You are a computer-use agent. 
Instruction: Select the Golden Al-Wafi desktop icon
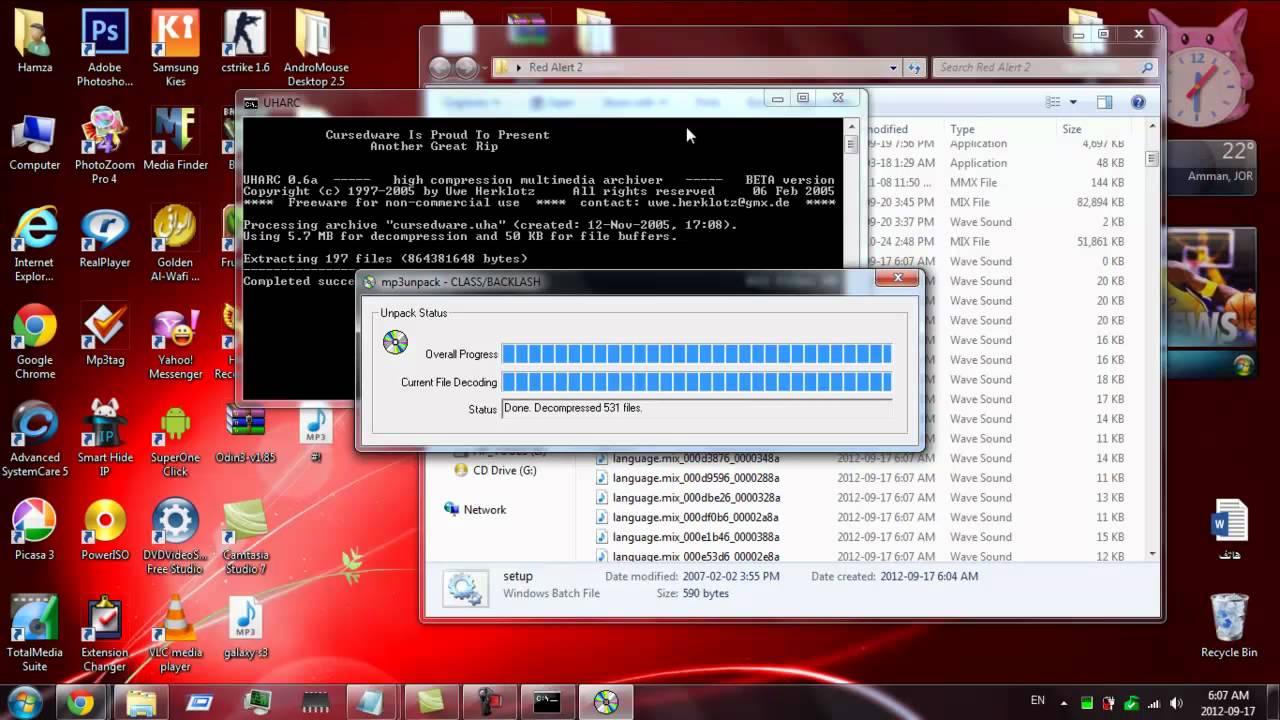[x=175, y=243]
